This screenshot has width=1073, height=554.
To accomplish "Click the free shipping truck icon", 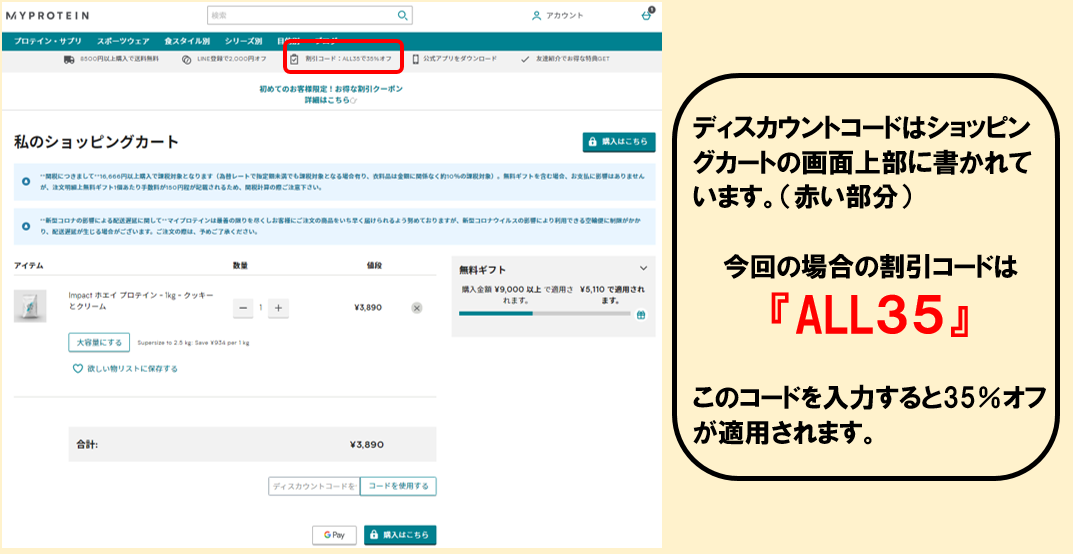I will (x=69, y=60).
